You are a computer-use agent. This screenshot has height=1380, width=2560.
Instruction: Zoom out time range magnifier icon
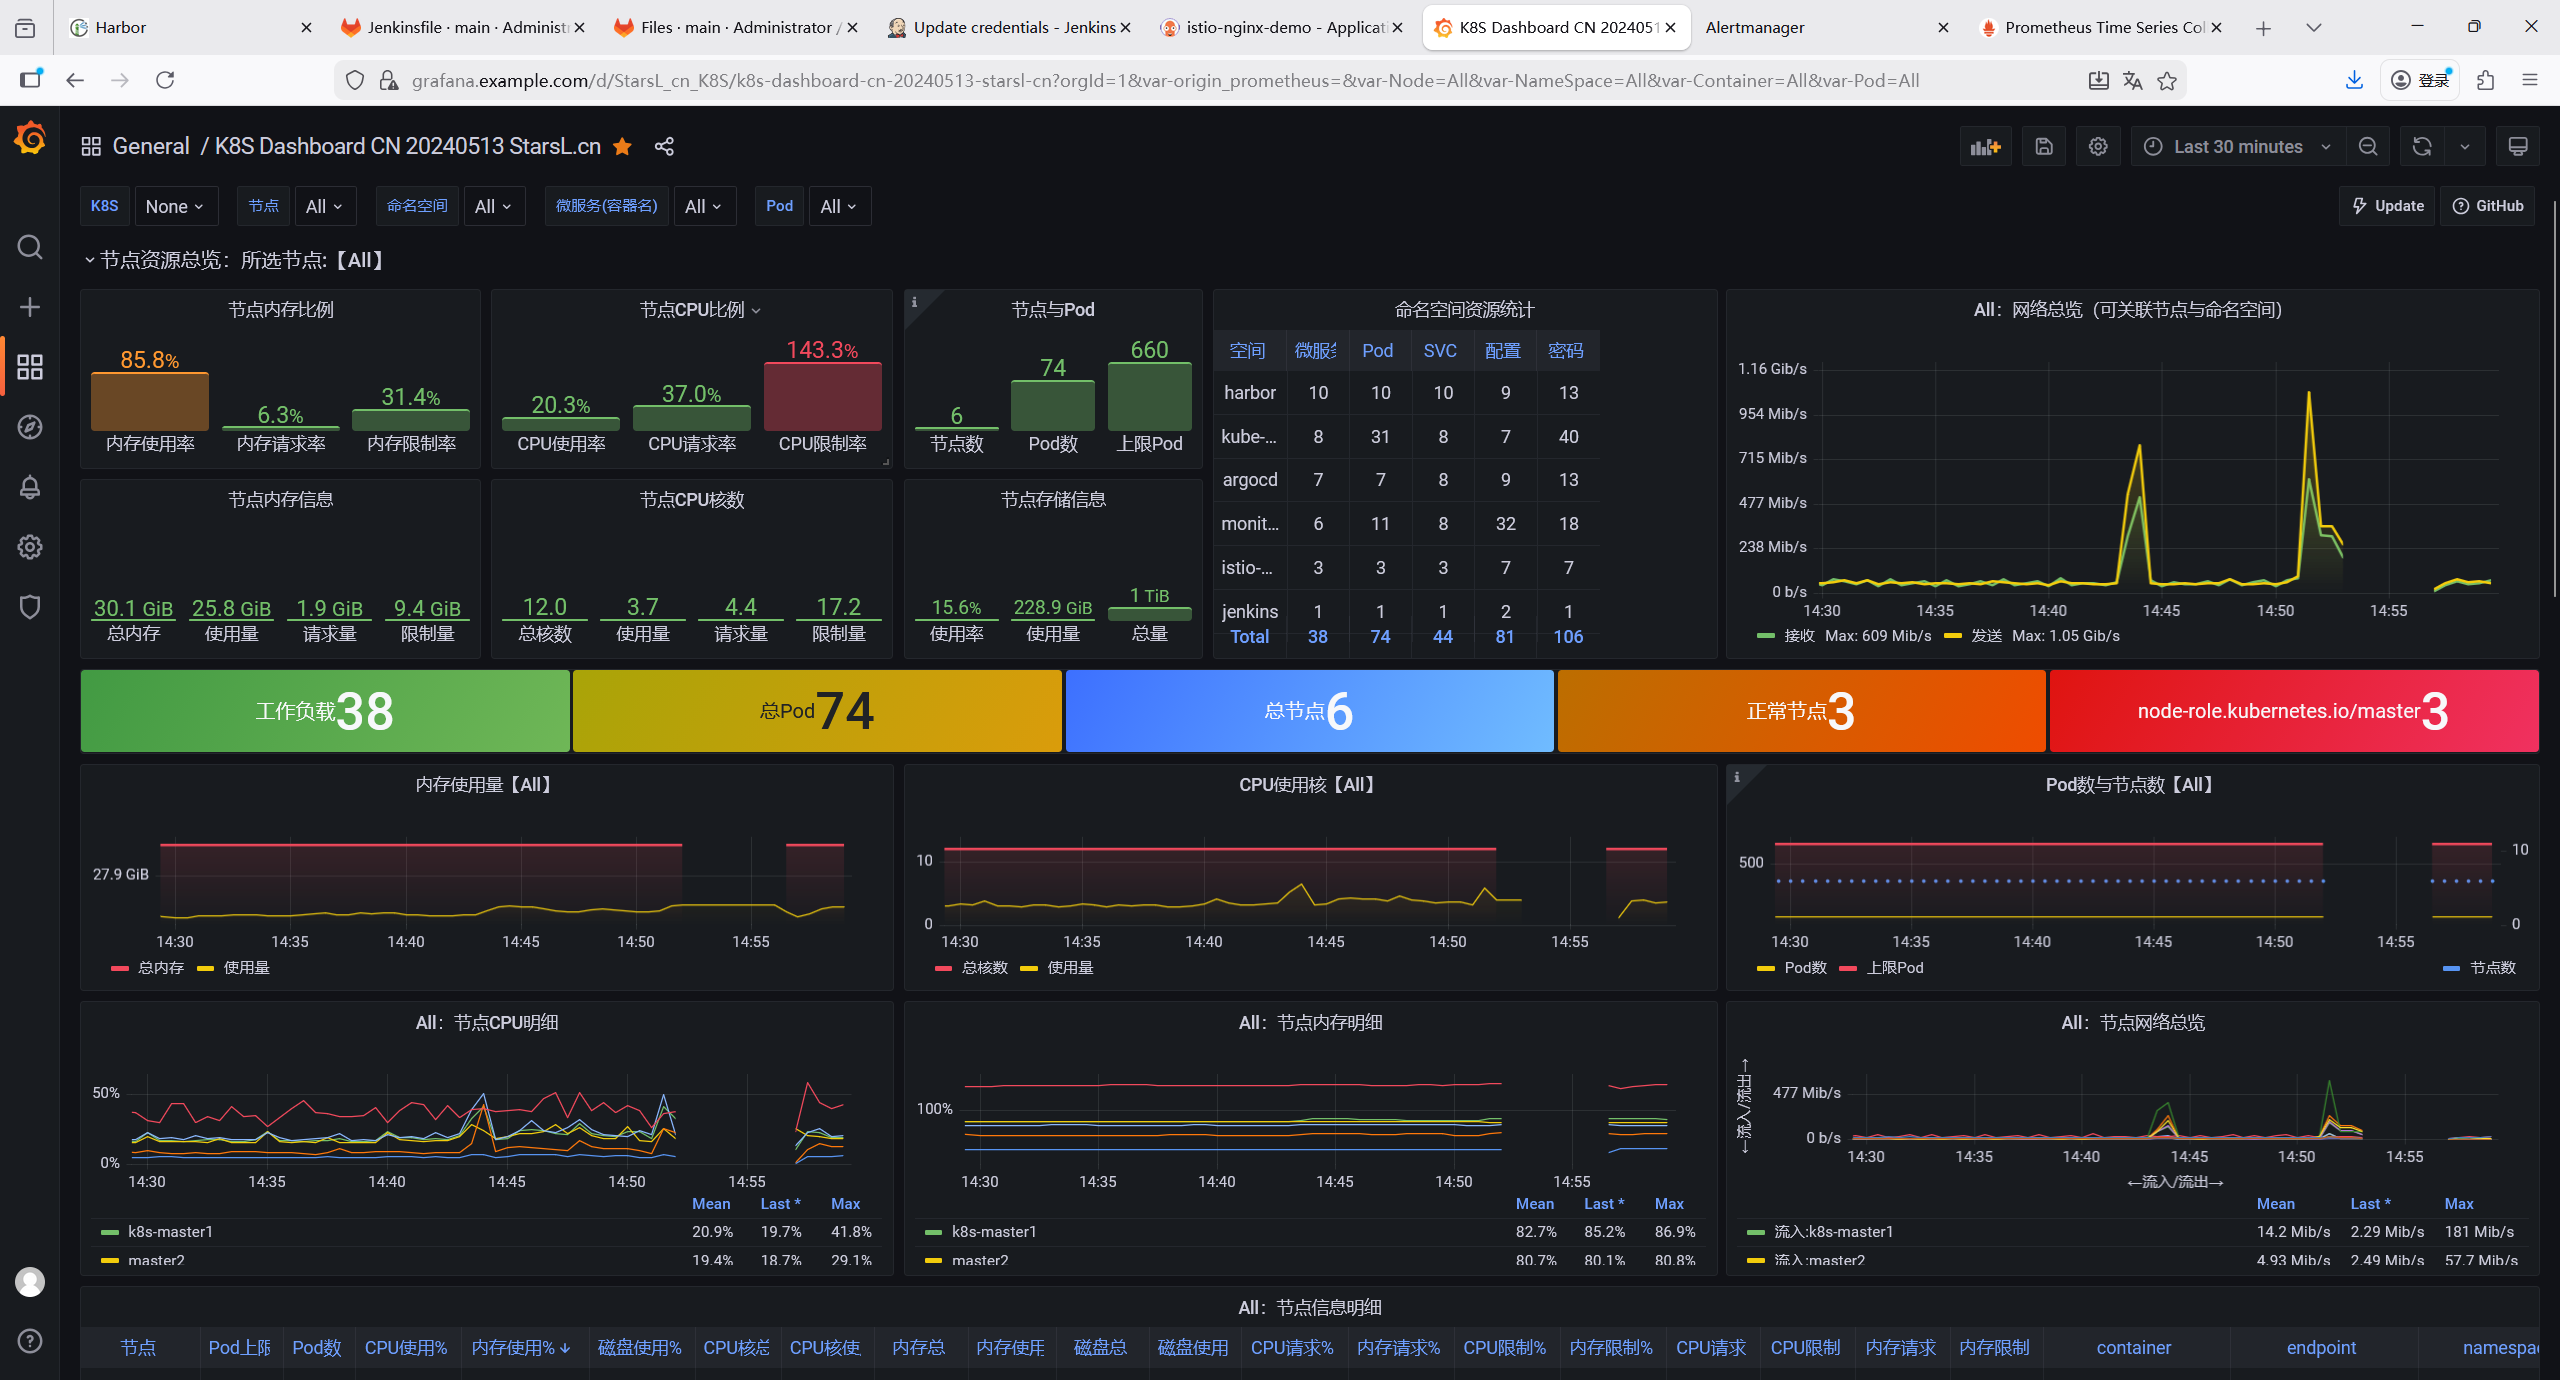(2367, 147)
